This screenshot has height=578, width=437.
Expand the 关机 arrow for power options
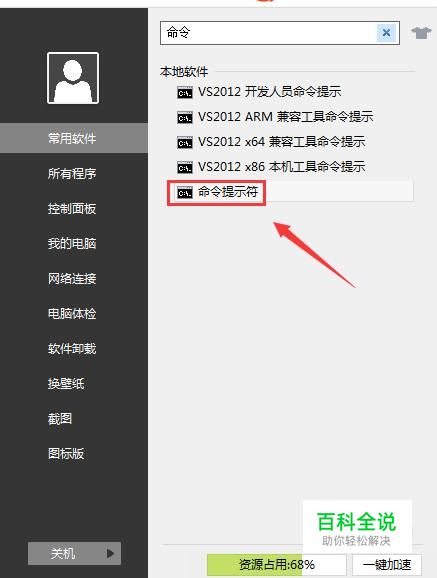click(110, 553)
